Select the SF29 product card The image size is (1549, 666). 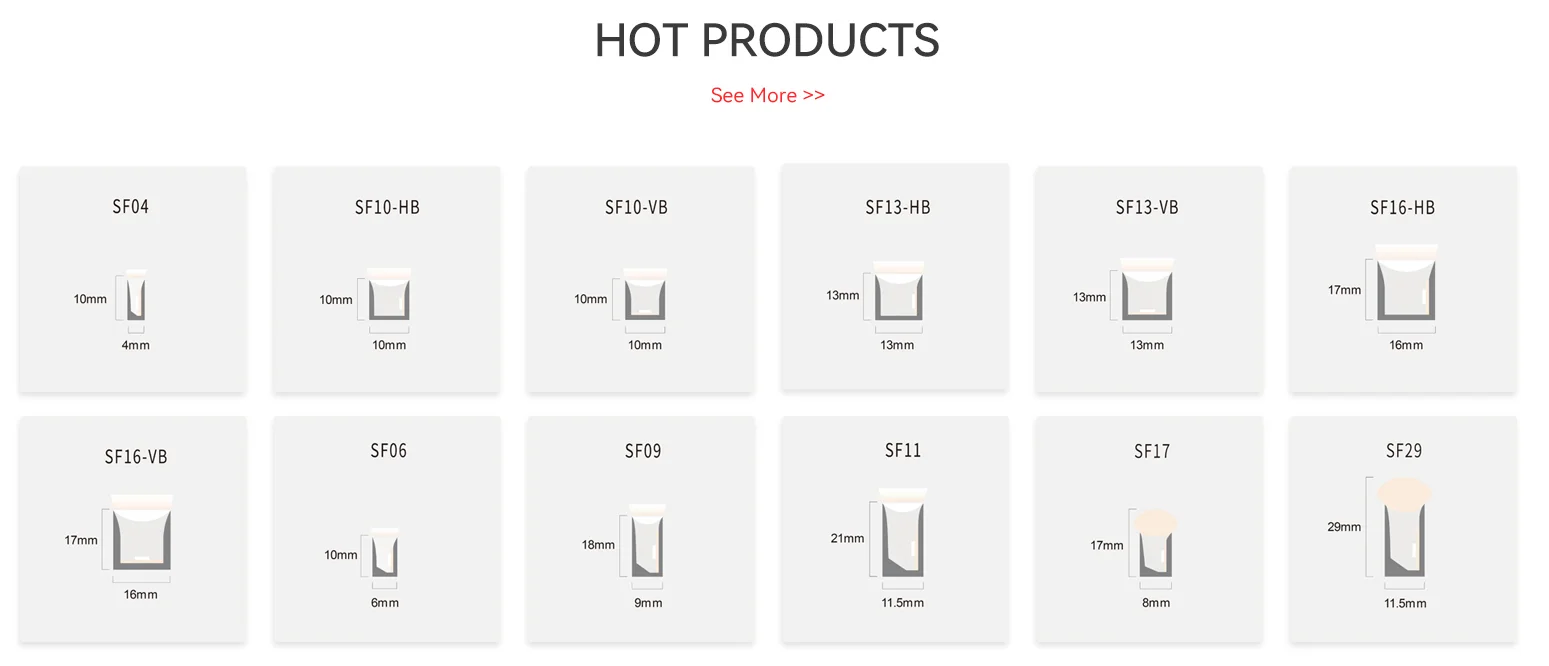click(x=1403, y=529)
